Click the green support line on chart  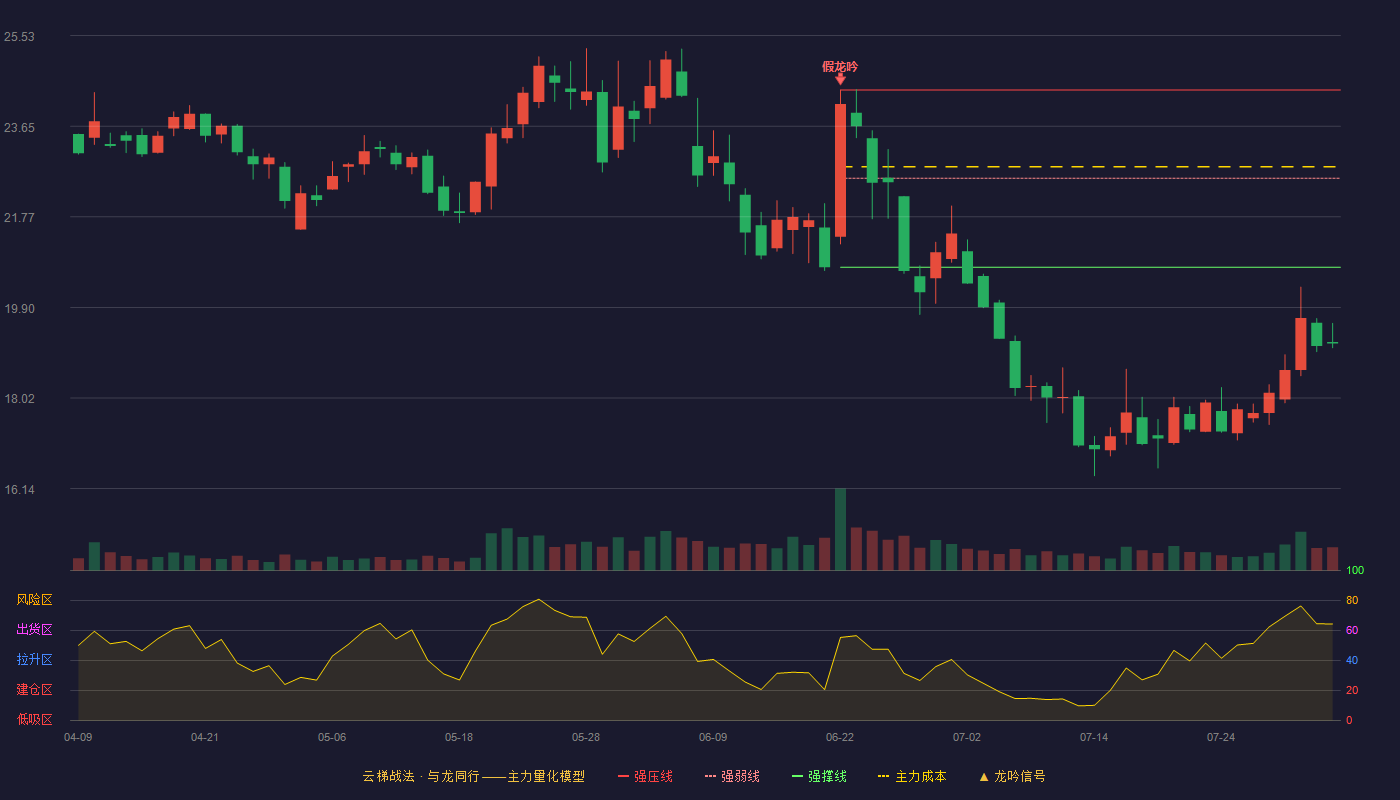(1090, 267)
